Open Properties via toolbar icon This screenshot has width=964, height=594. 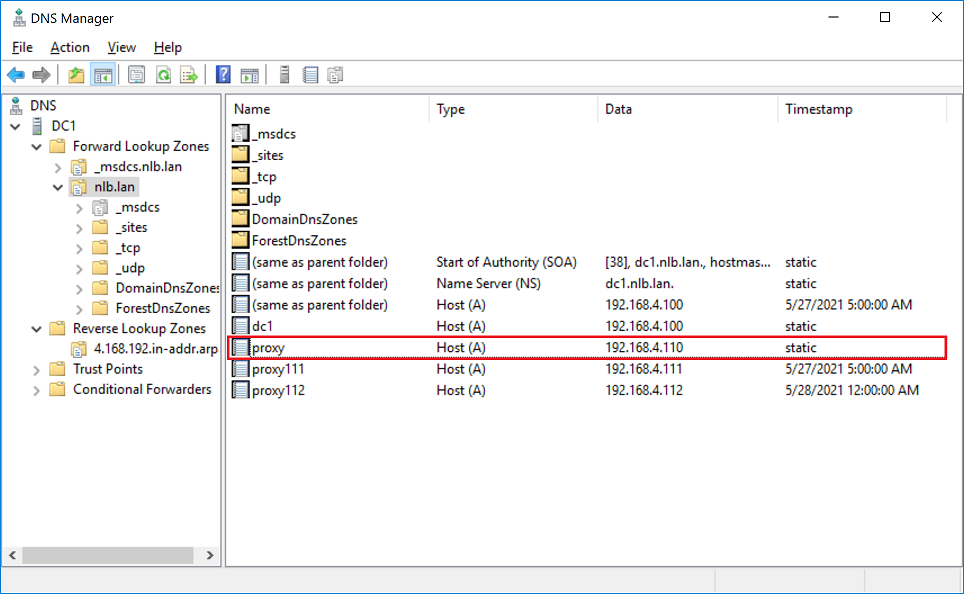pos(136,75)
